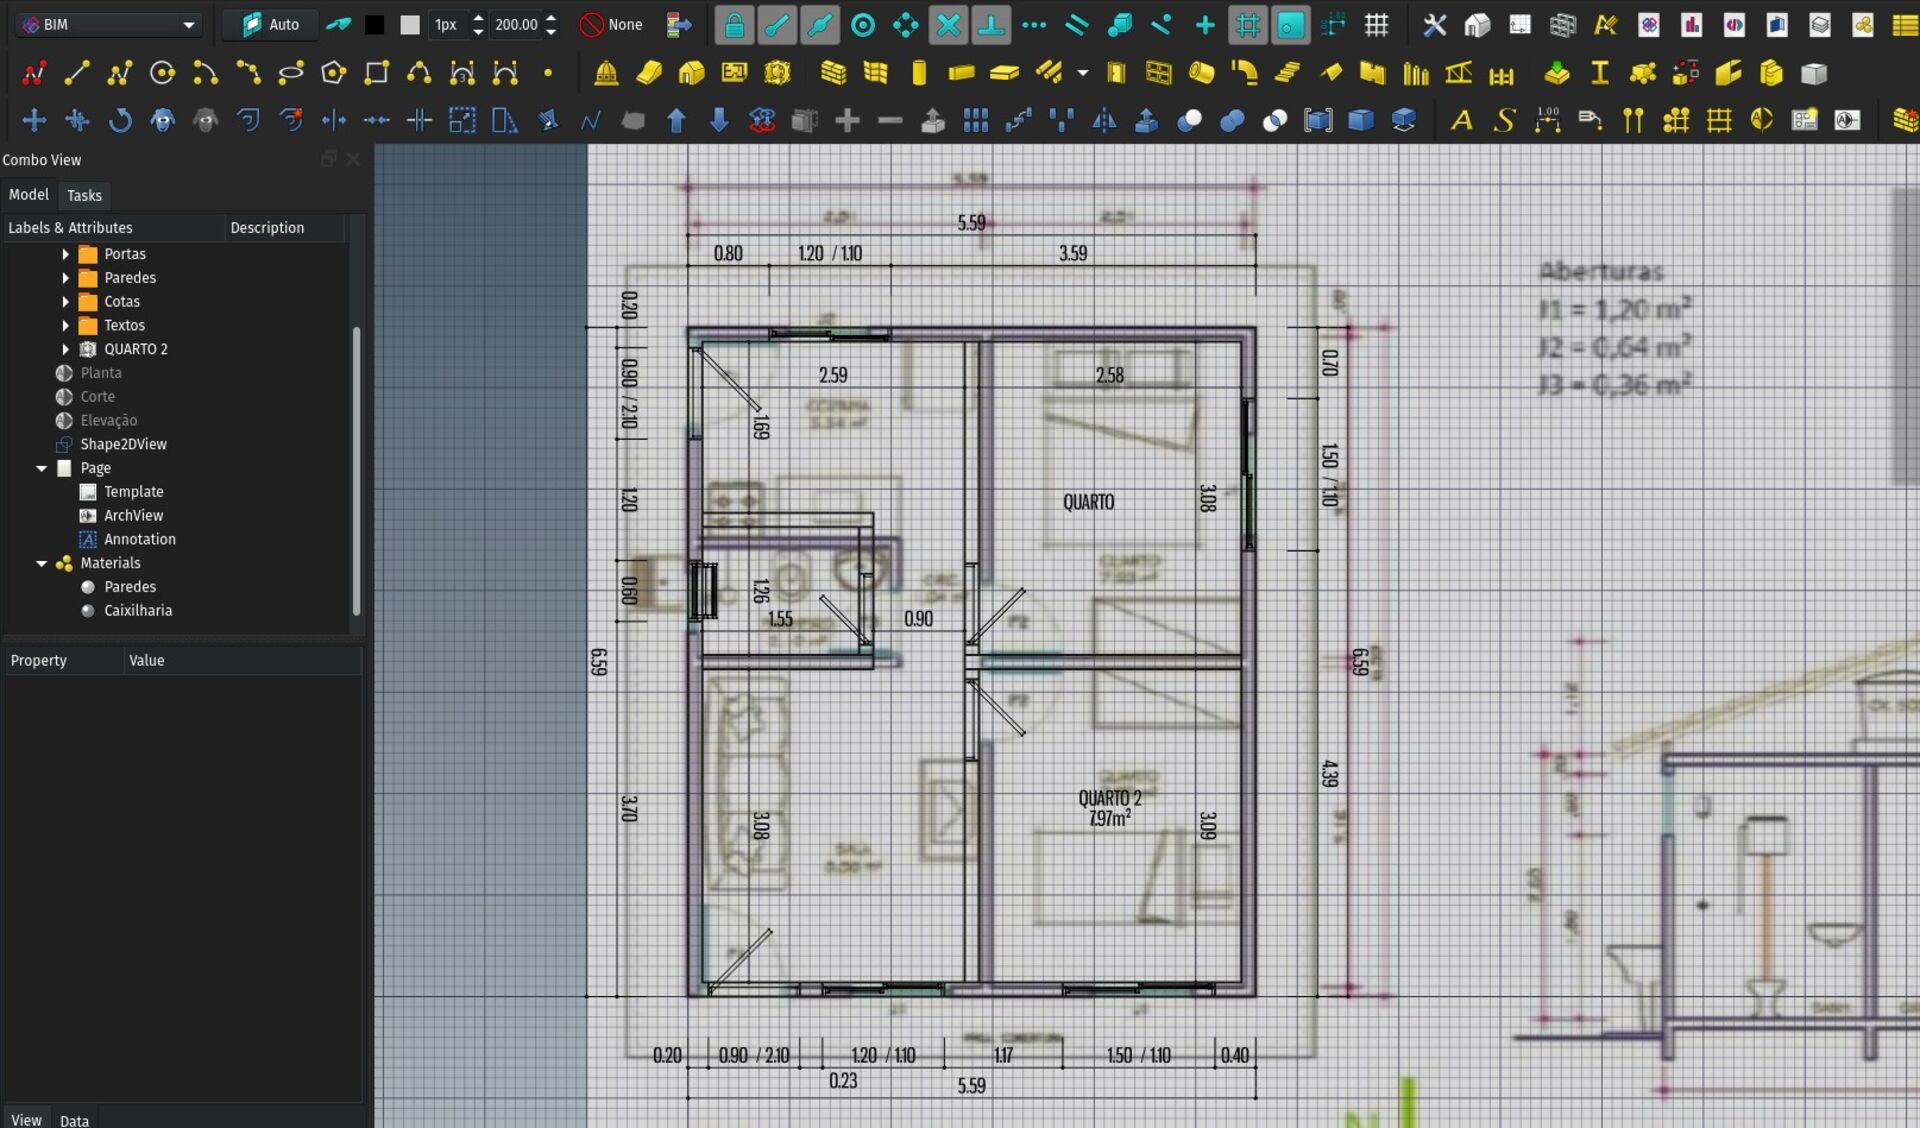
Task: Select the Building tool
Action: click(x=692, y=73)
